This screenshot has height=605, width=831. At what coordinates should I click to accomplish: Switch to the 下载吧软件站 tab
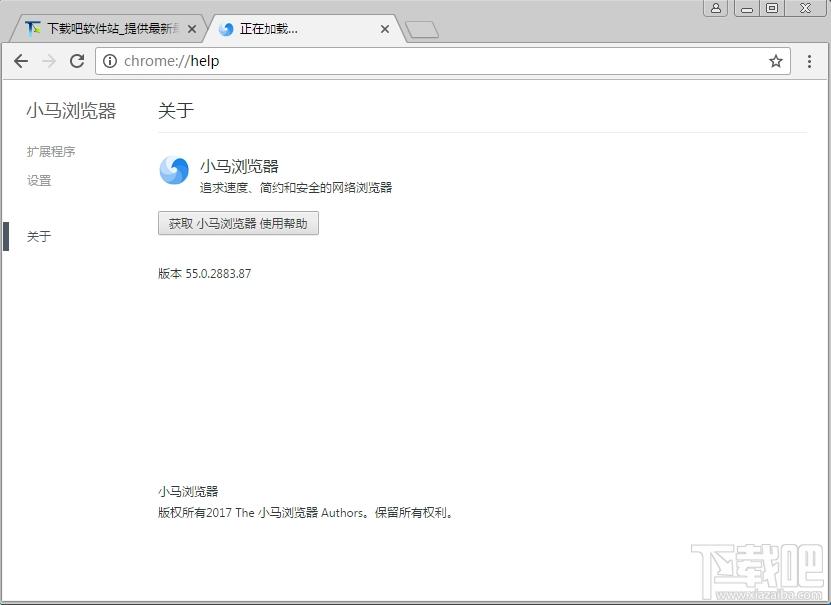point(109,29)
